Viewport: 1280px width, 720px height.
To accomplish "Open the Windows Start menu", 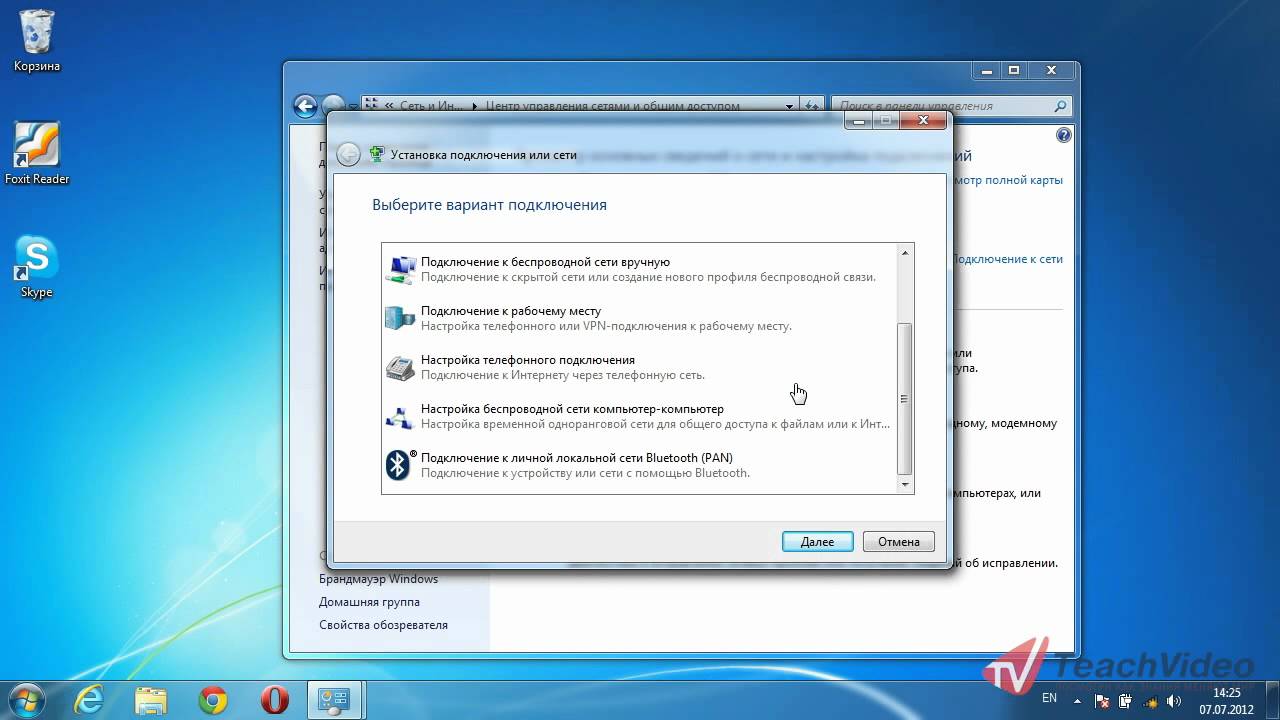I will (26, 699).
